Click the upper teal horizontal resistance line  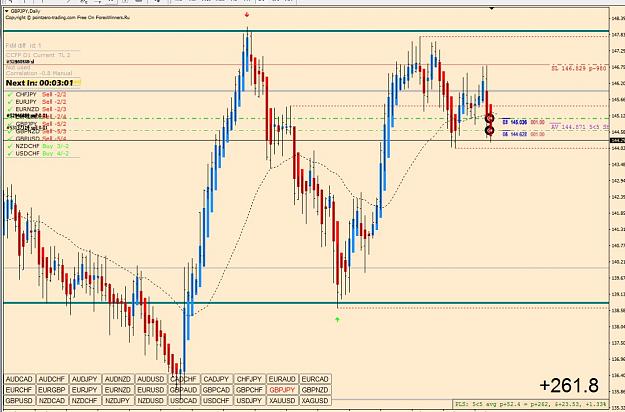coord(306,31)
